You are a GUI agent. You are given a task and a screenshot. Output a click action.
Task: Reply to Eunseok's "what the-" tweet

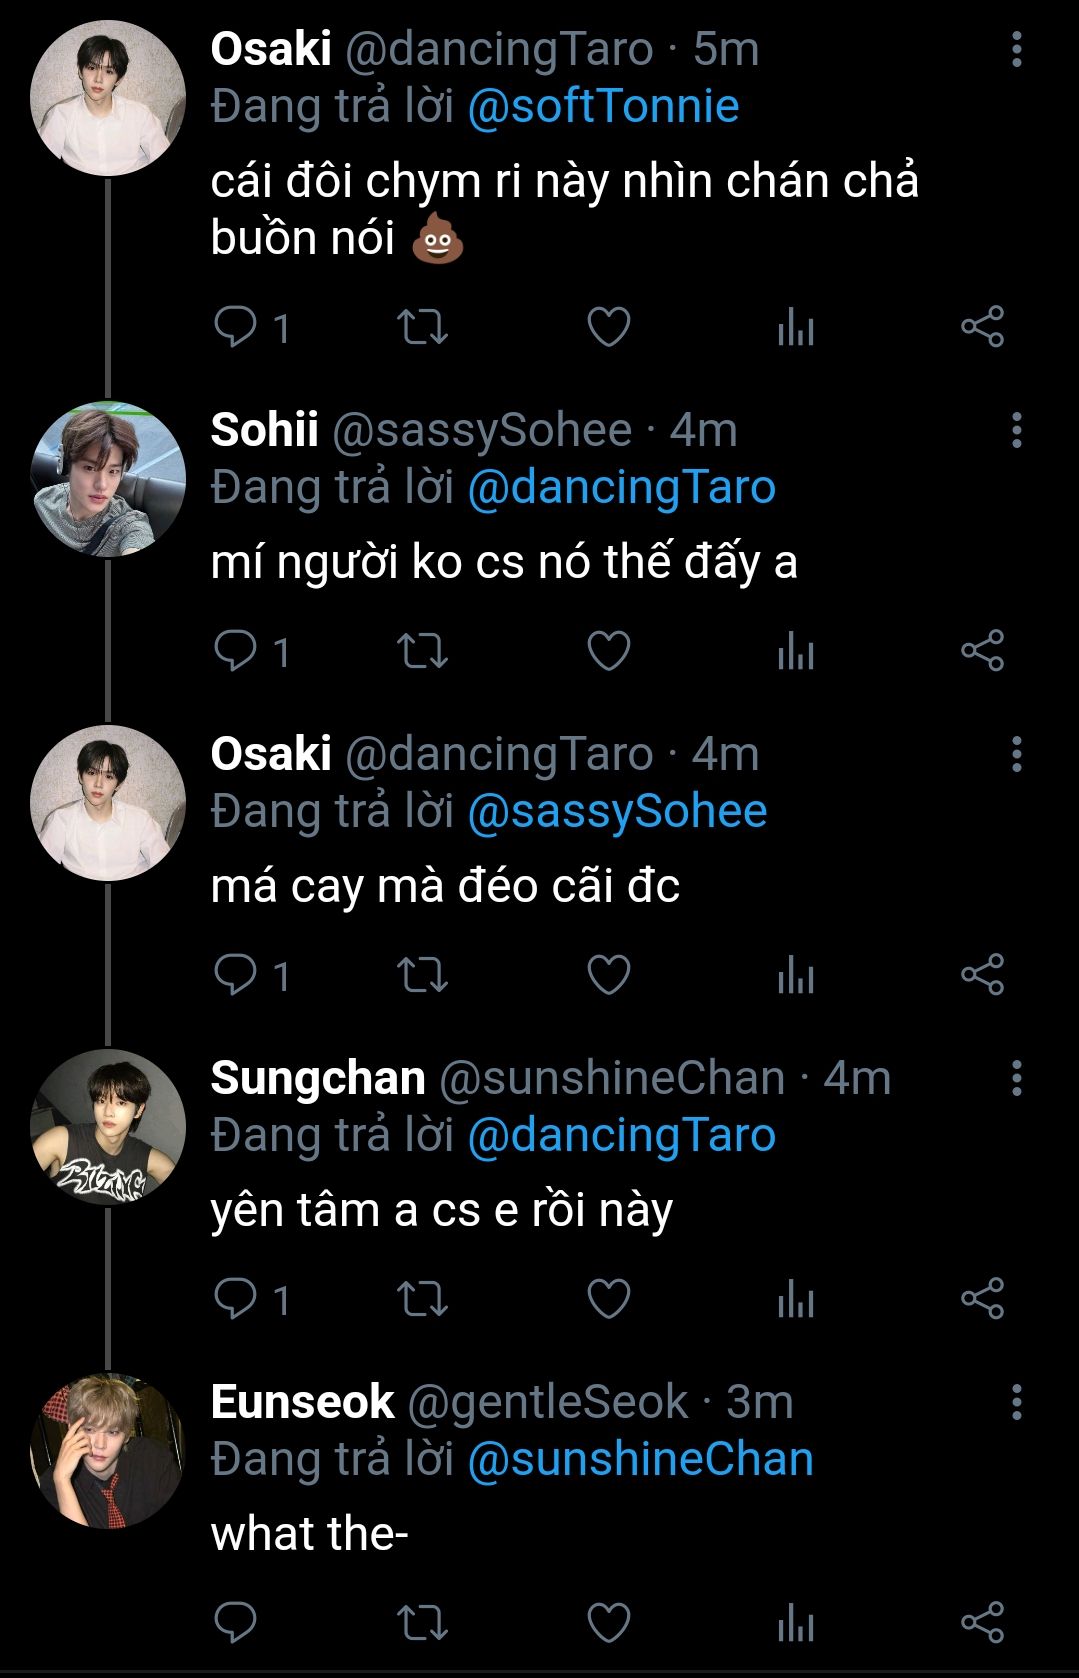pyautogui.click(x=236, y=1622)
